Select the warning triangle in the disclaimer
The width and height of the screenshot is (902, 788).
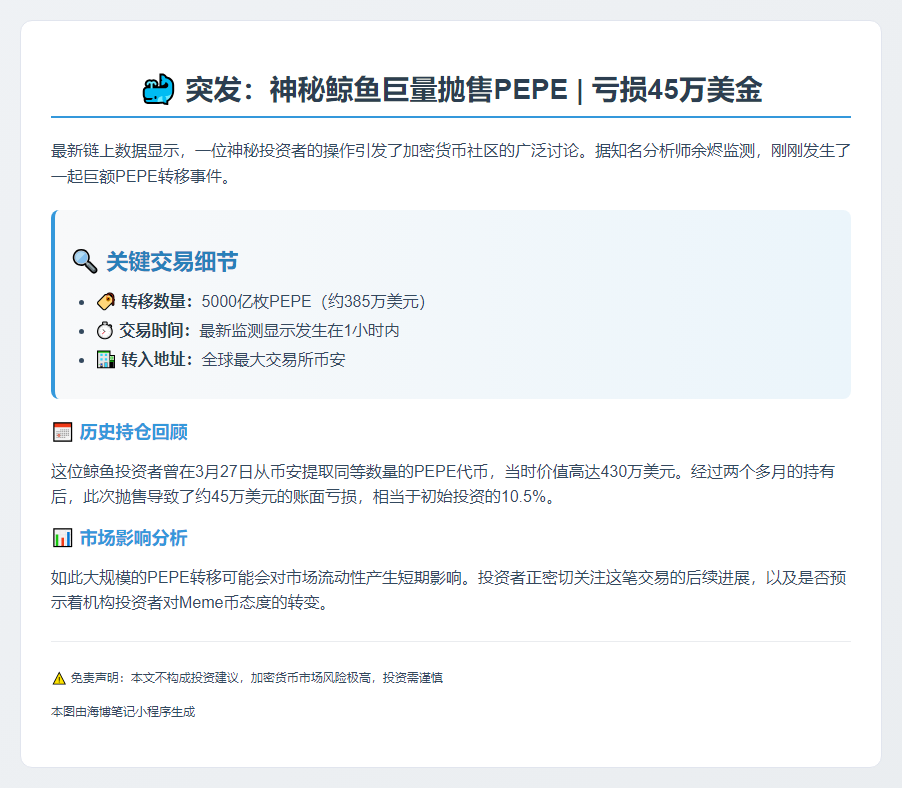point(57,677)
